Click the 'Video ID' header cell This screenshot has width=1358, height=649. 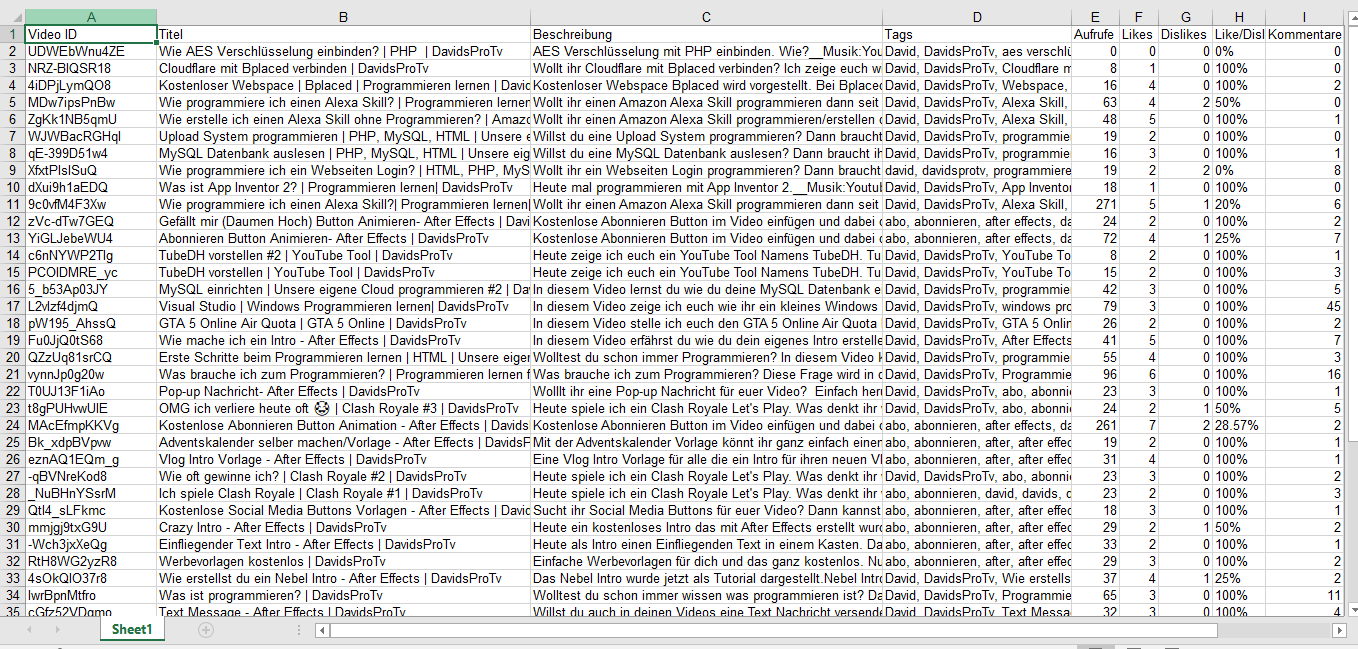coord(90,35)
